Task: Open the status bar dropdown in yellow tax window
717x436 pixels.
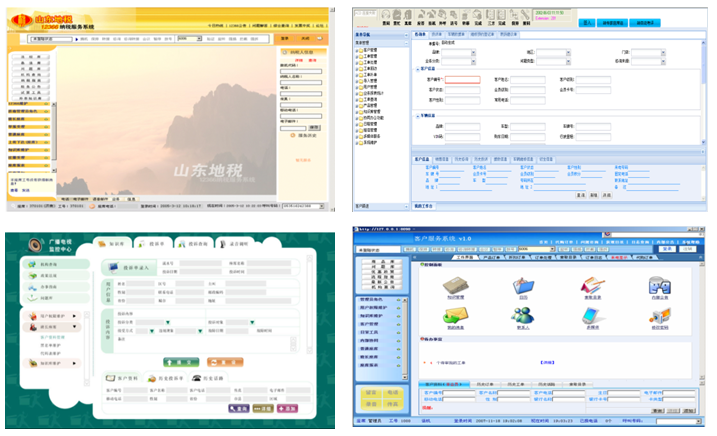Action: point(322,206)
